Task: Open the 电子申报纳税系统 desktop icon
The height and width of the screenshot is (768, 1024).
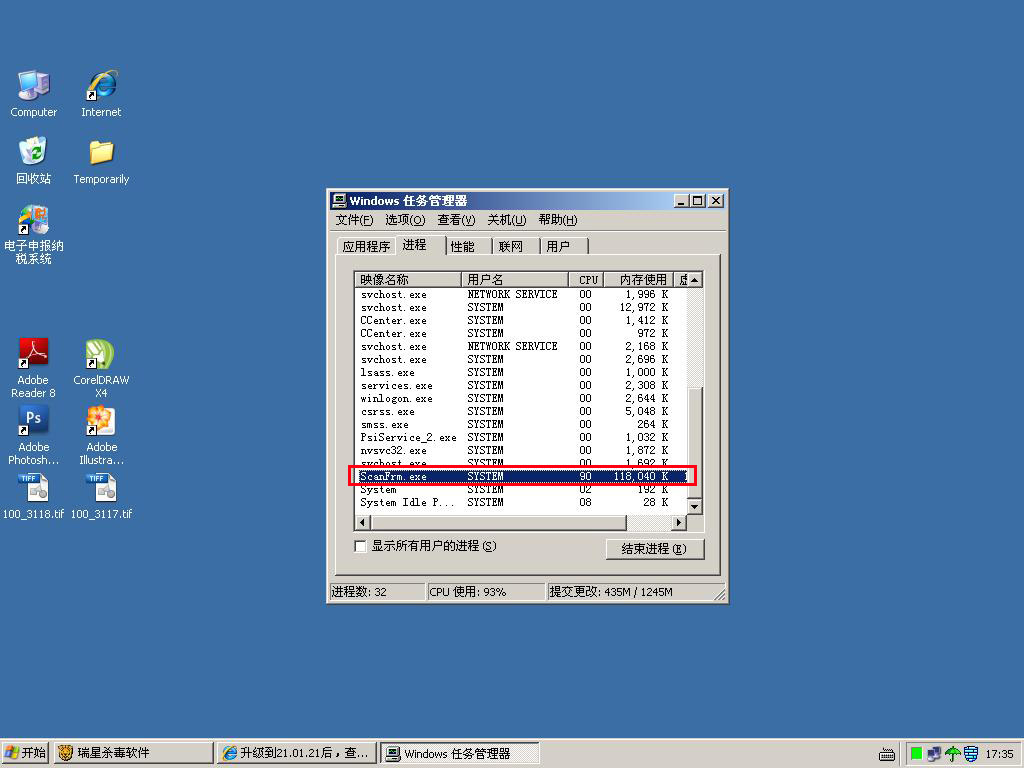Action: [34, 221]
